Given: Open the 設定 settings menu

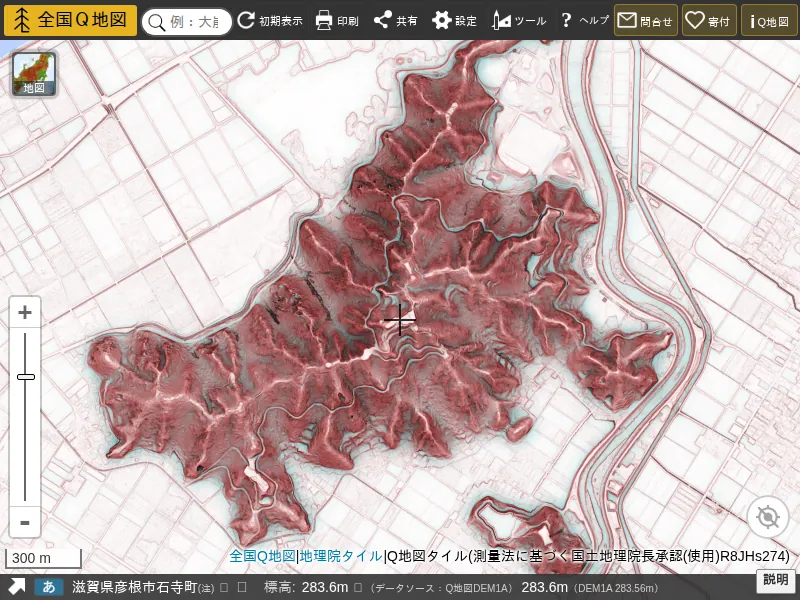Looking at the screenshot, I should pyautogui.click(x=454, y=20).
